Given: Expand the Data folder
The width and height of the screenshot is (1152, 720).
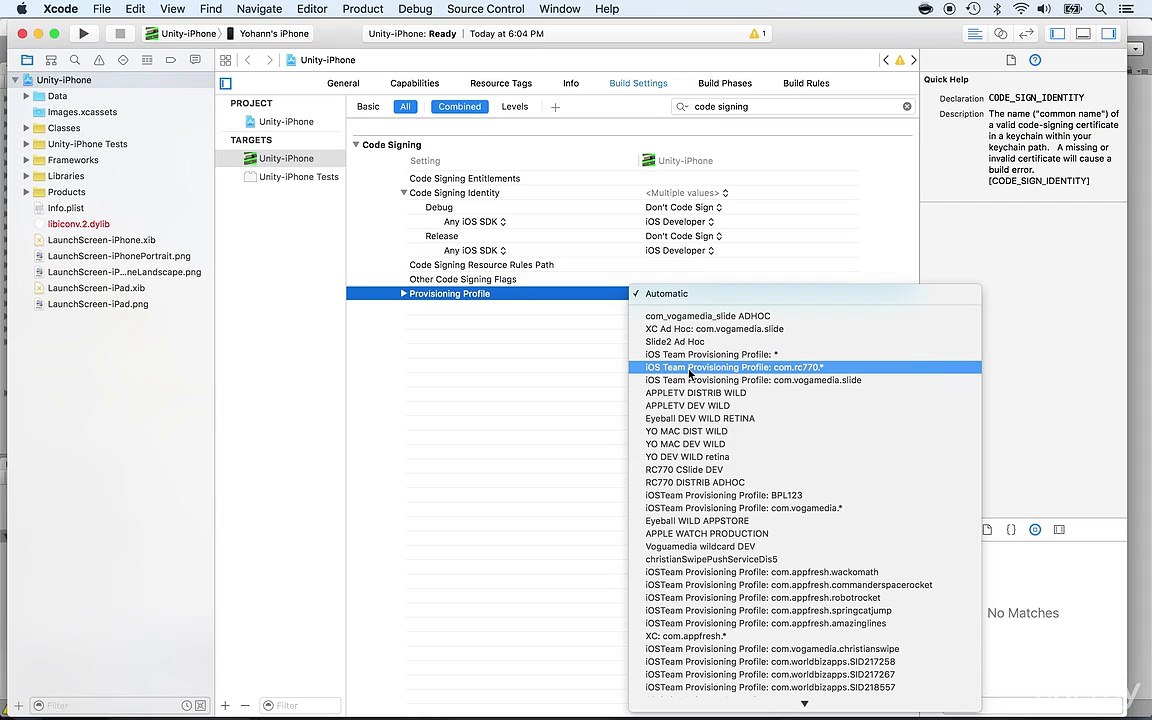Looking at the screenshot, I should point(26,96).
